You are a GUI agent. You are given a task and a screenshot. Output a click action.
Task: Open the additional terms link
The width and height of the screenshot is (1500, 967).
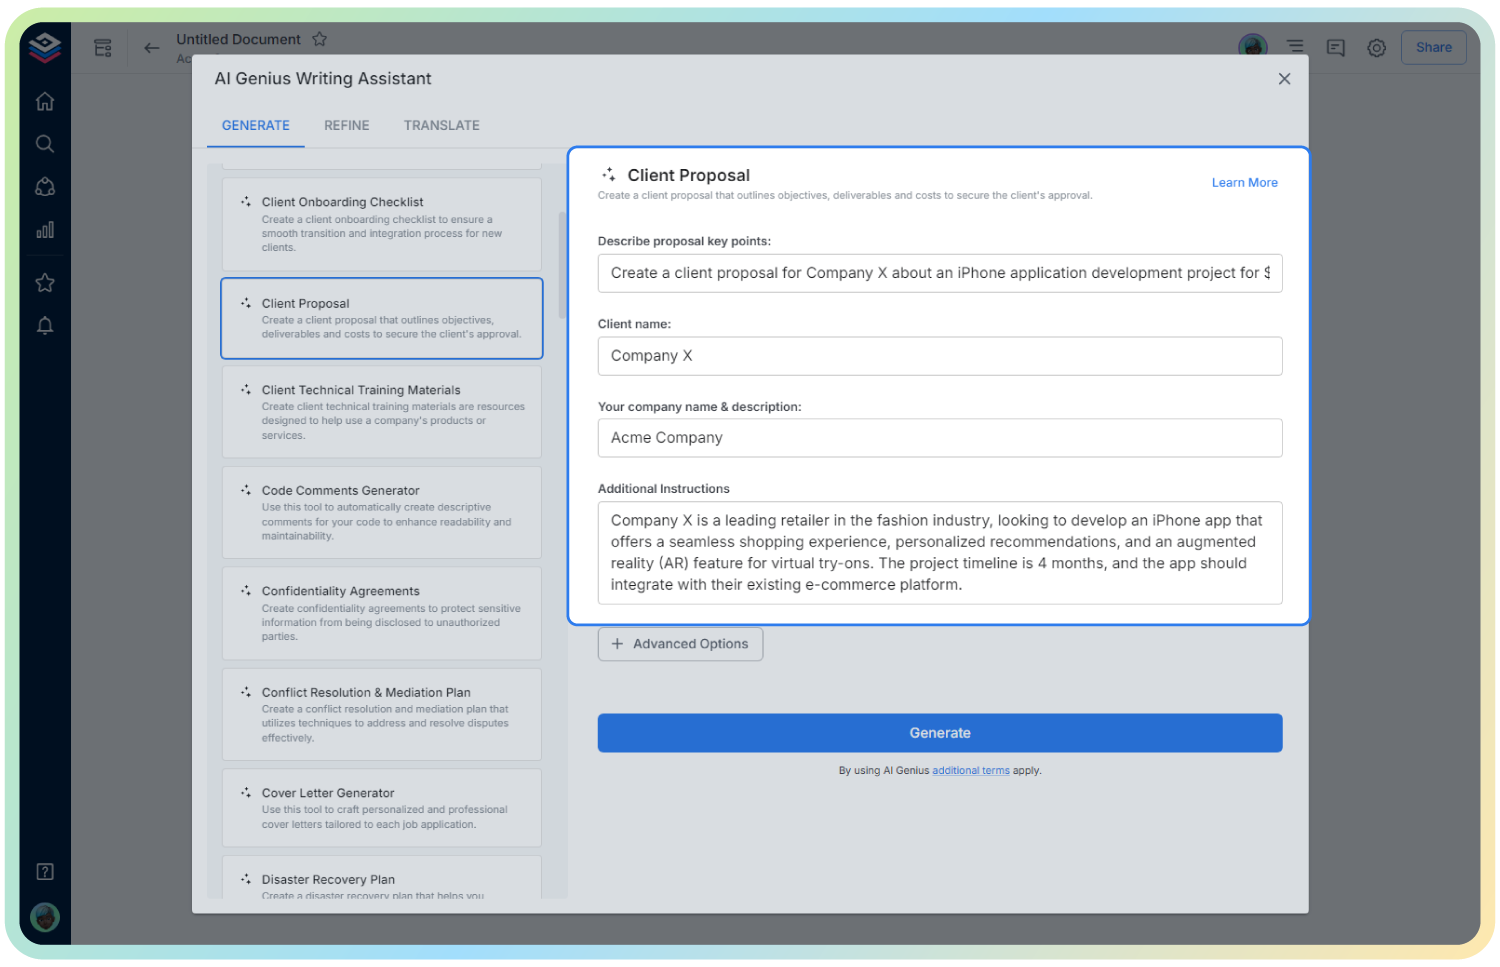(970, 770)
